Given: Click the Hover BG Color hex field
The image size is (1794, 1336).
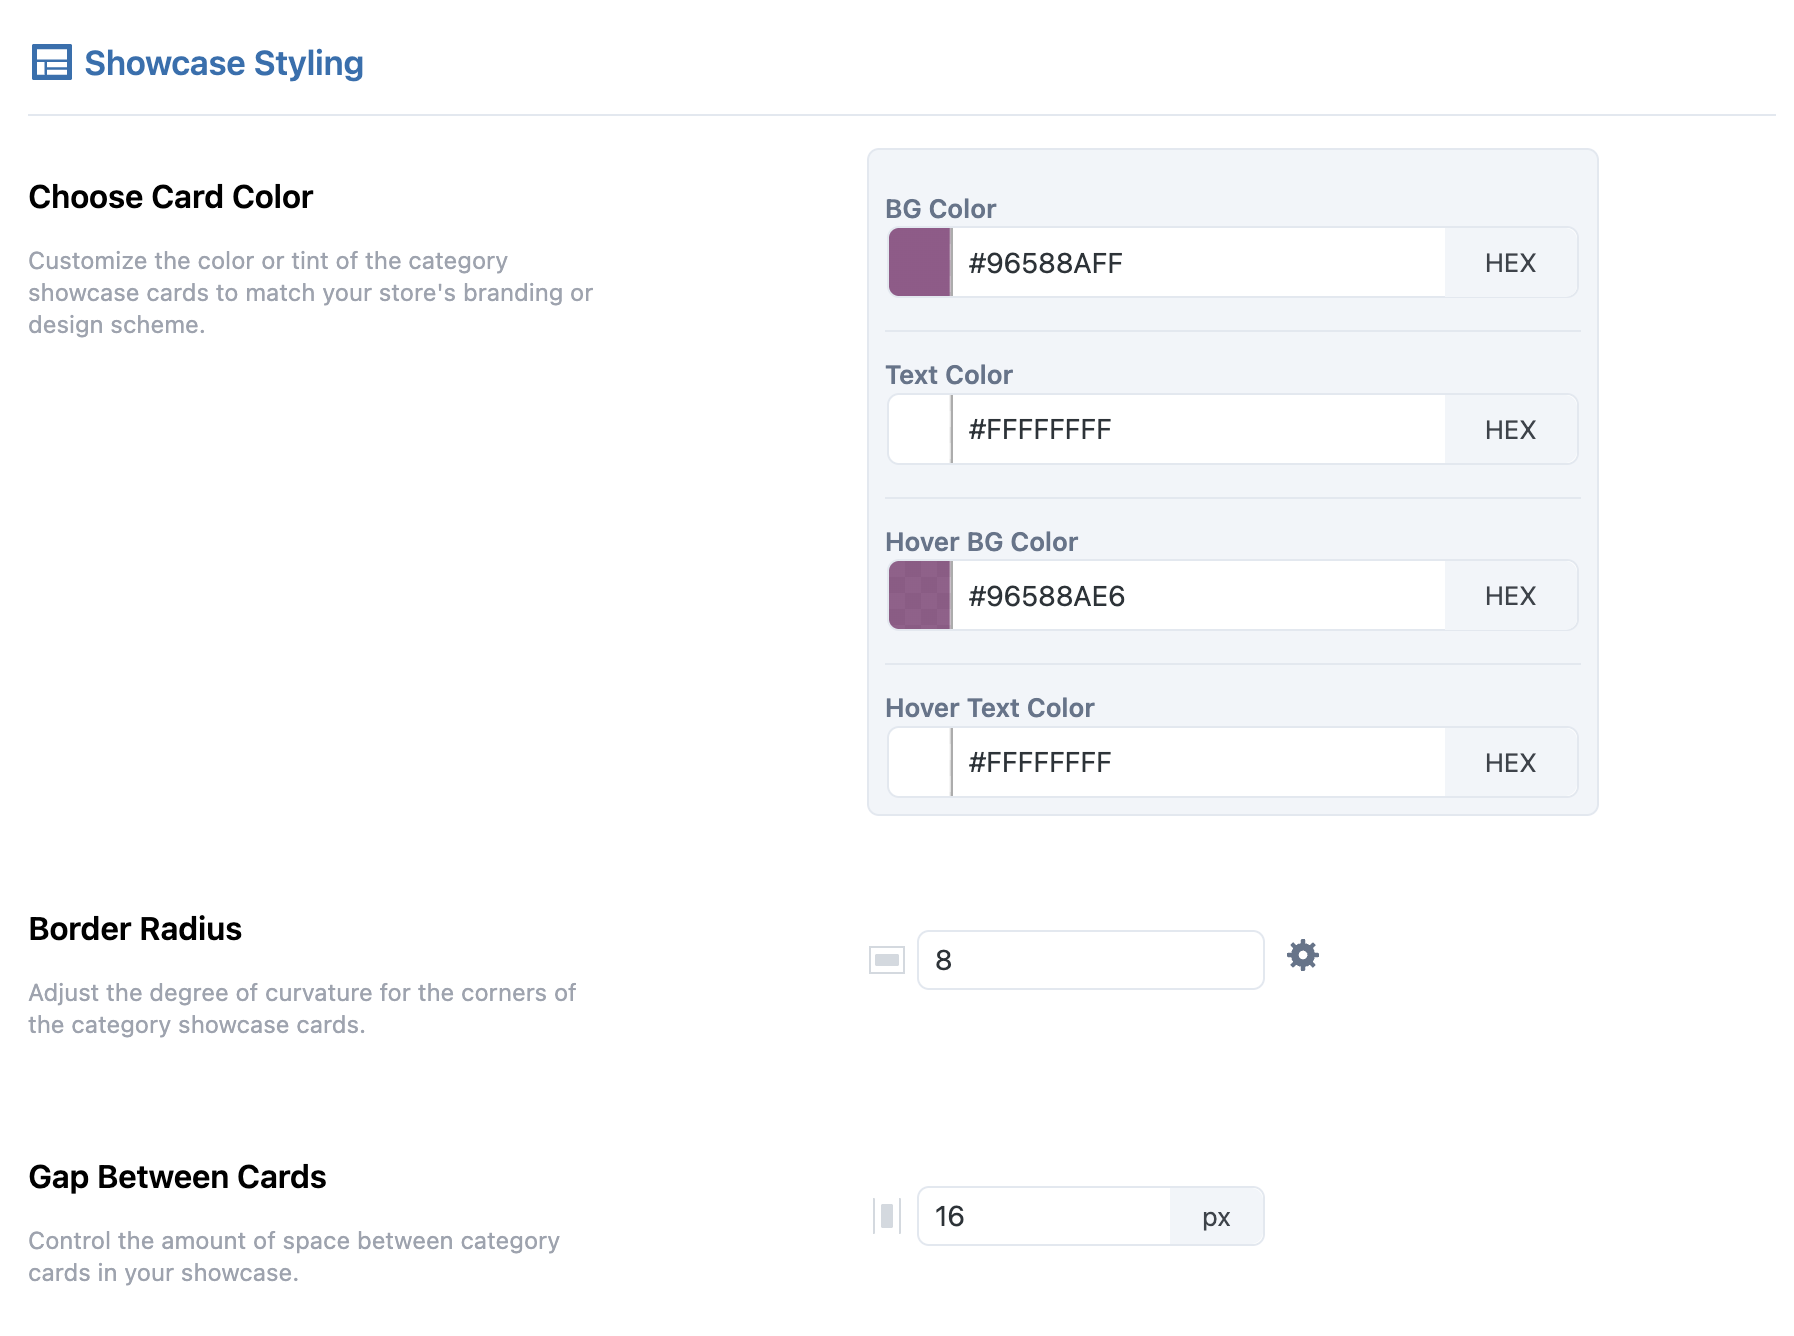Looking at the screenshot, I should click(1198, 596).
